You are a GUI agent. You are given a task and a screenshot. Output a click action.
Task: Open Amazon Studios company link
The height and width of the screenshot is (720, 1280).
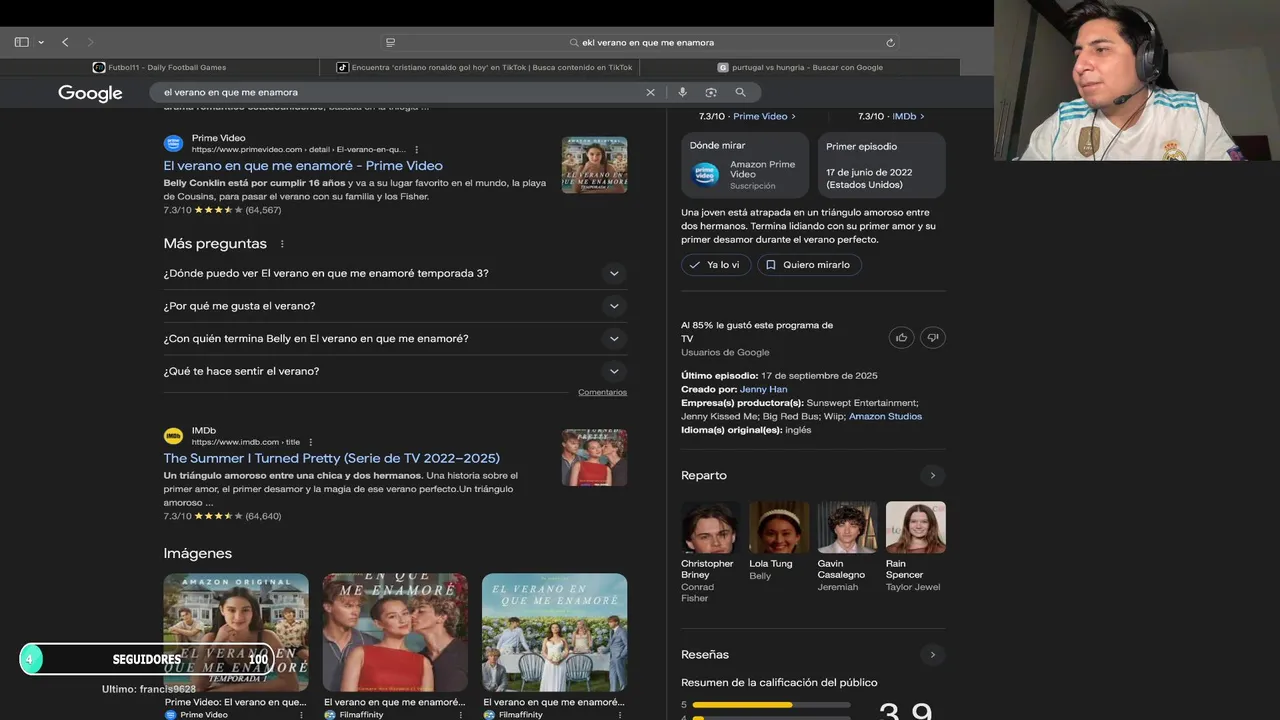[x=885, y=416]
